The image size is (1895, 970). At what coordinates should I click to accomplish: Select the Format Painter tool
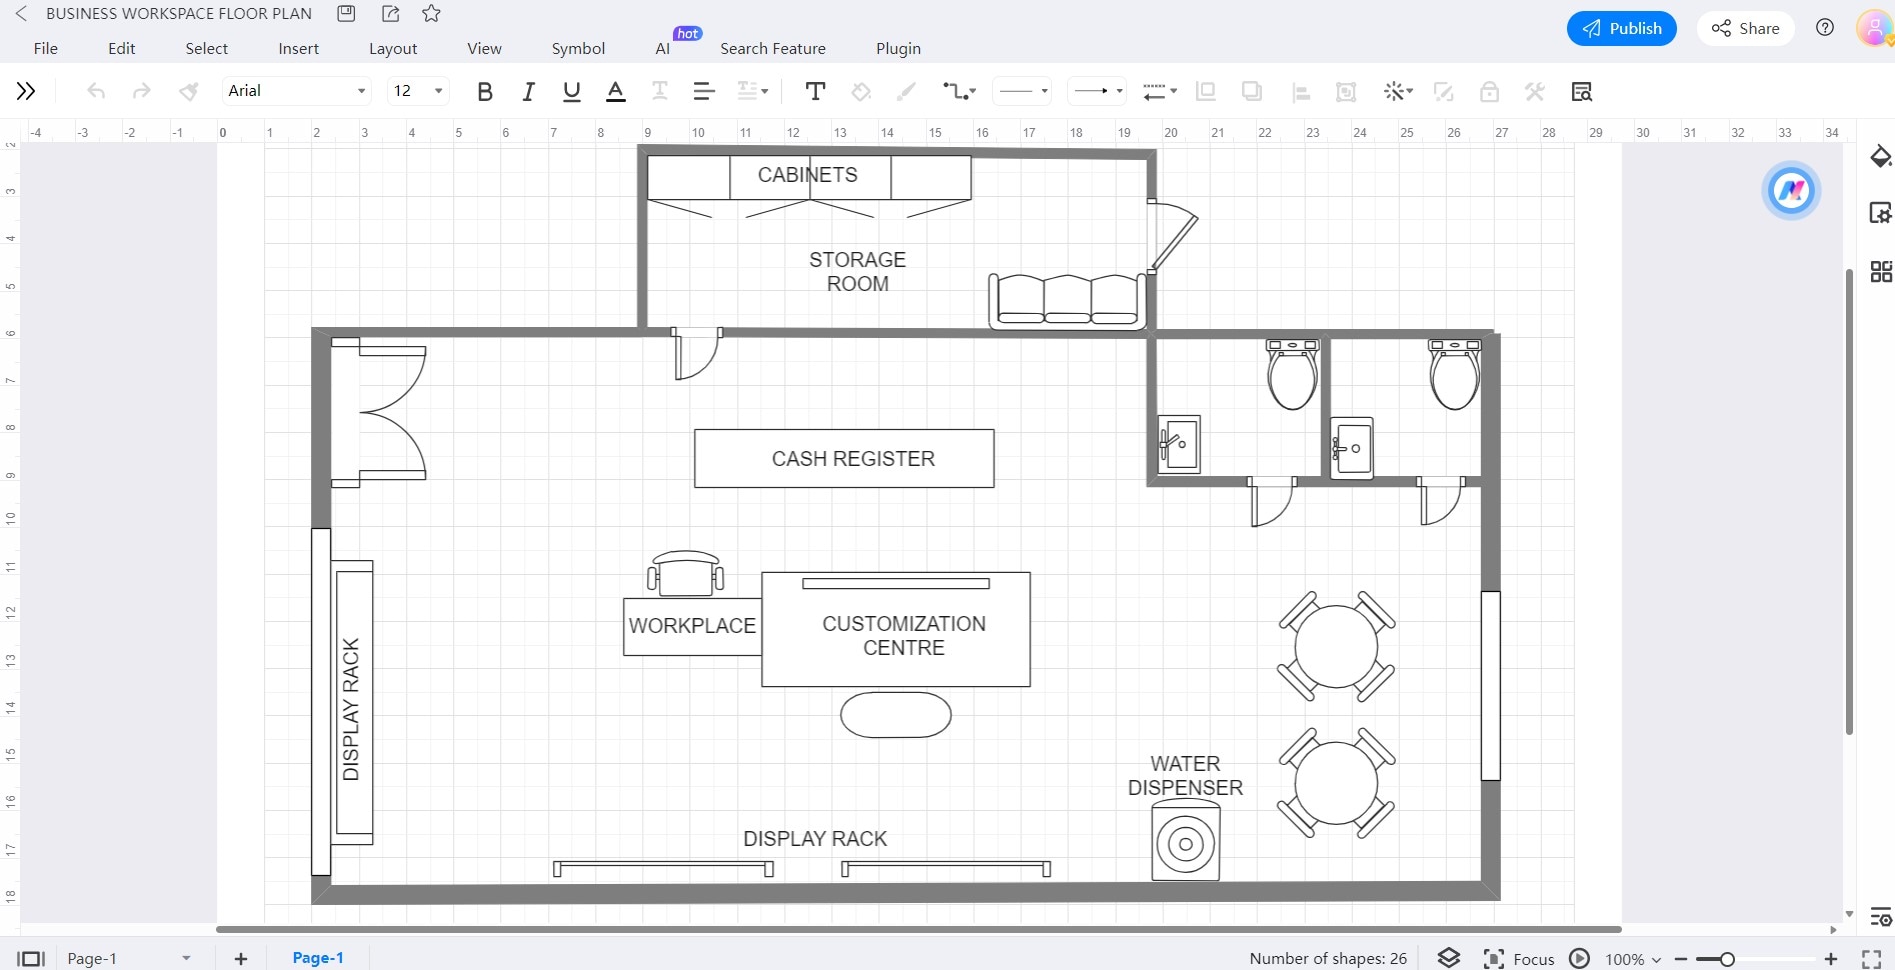[187, 91]
